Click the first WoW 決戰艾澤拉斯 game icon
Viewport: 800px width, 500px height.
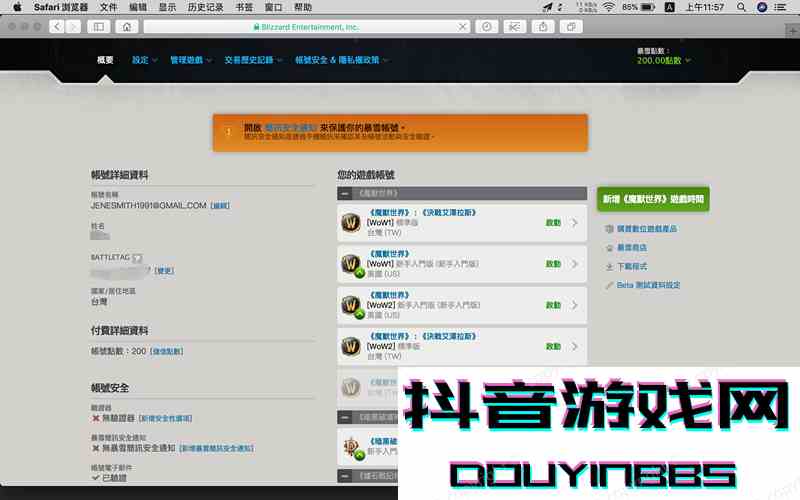coord(351,222)
